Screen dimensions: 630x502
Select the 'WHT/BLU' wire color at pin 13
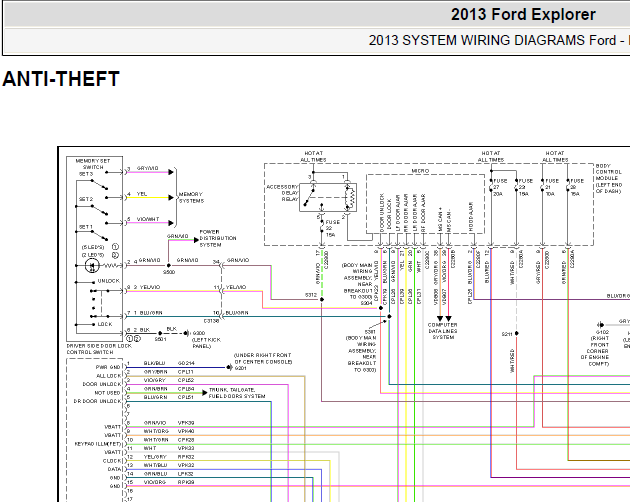pyautogui.click(x=155, y=465)
